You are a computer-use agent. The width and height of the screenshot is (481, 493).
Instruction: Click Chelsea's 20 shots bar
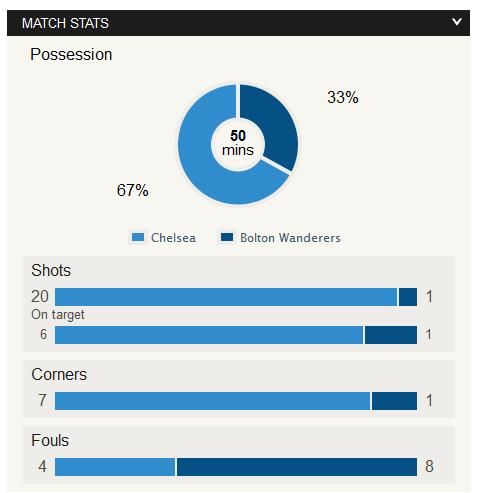pyautogui.click(x=226, y=297)
